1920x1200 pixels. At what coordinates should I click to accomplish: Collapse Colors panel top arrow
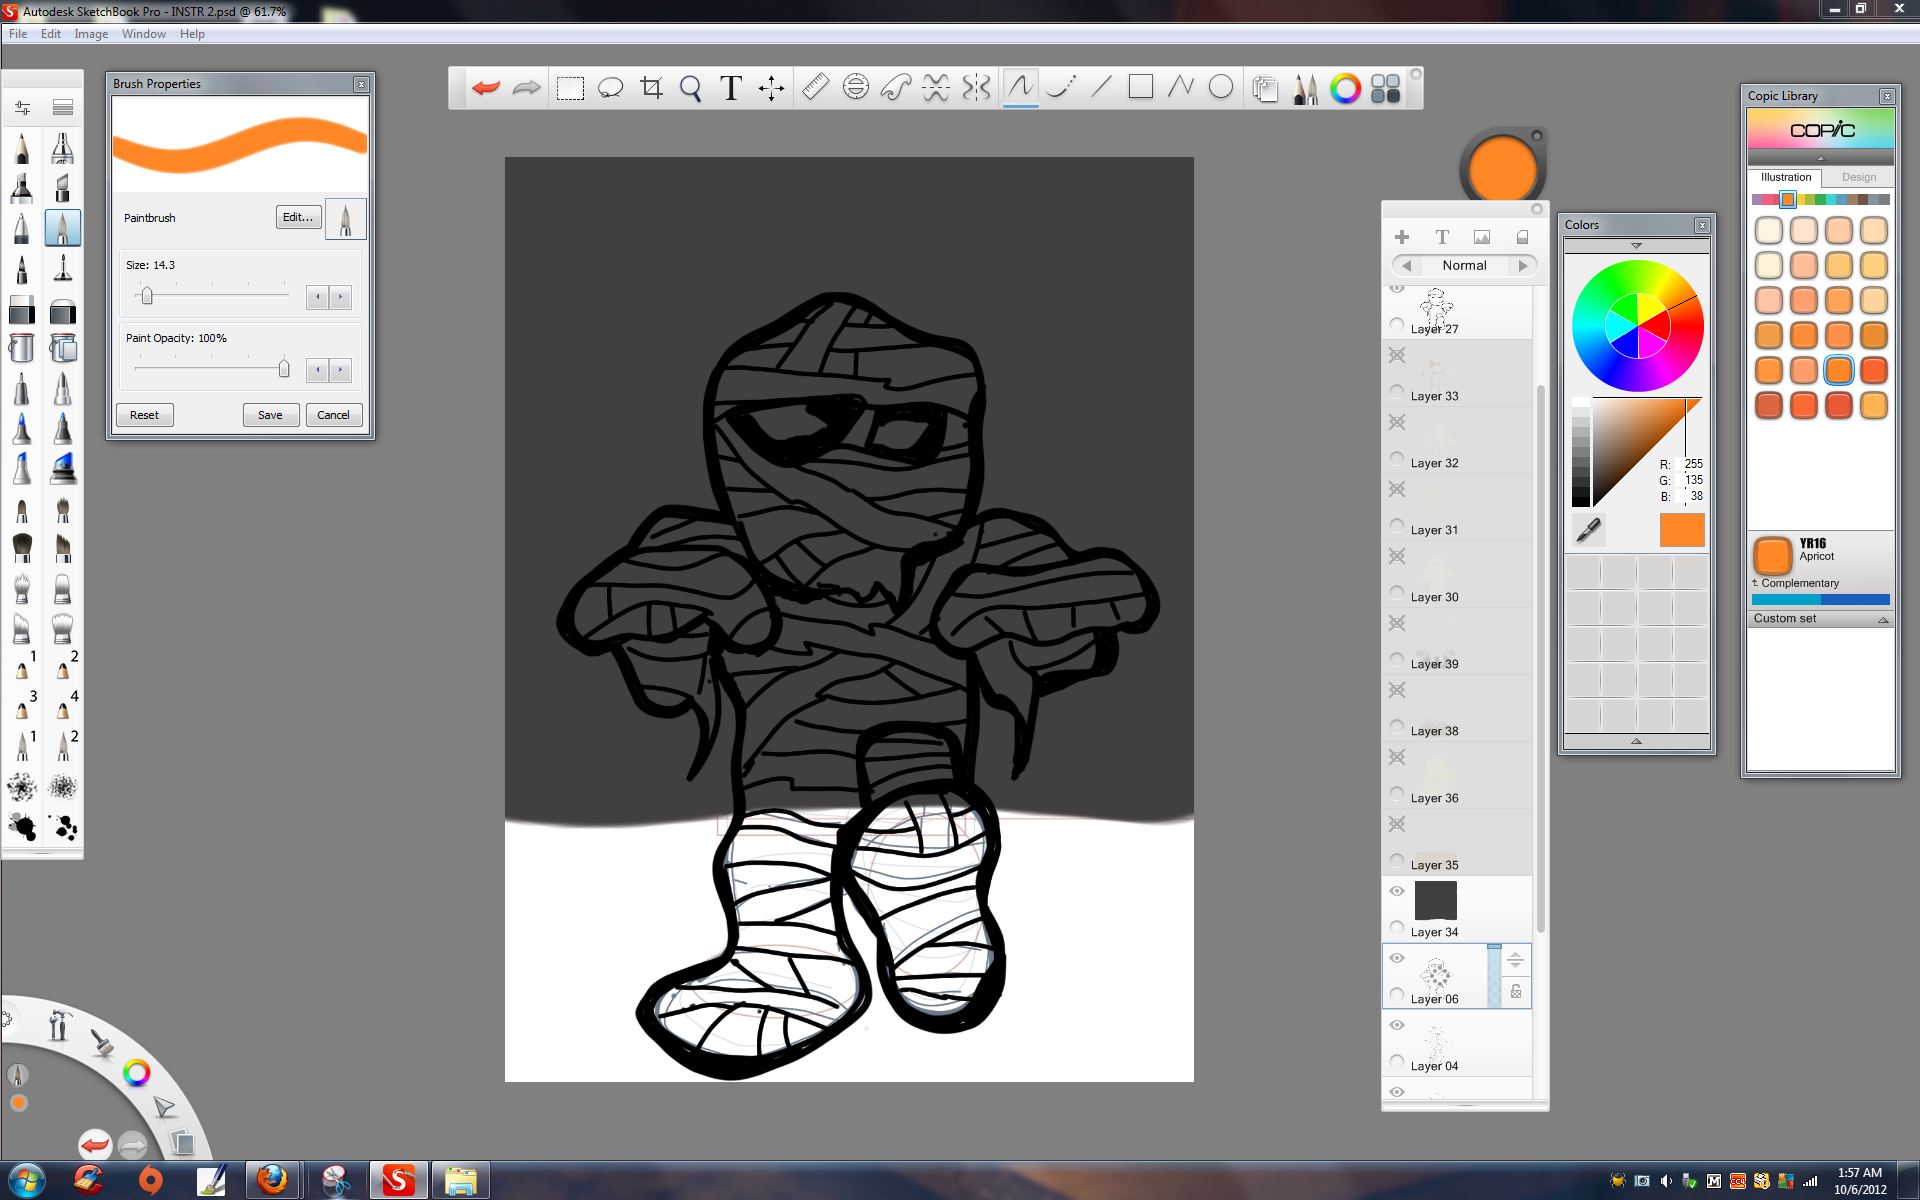click(1636, 246)
